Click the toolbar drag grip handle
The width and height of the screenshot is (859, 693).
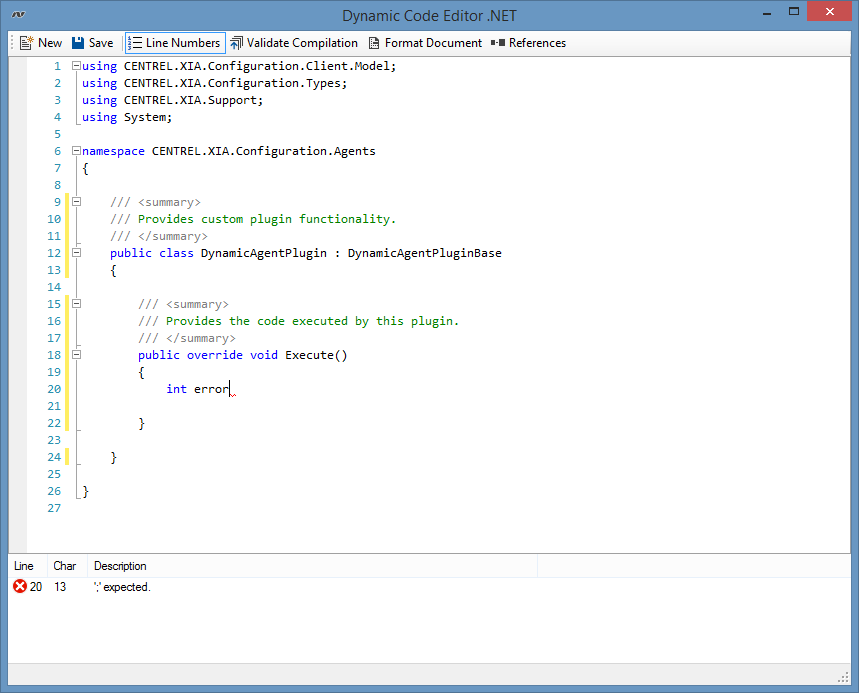[x=12, y=43]
